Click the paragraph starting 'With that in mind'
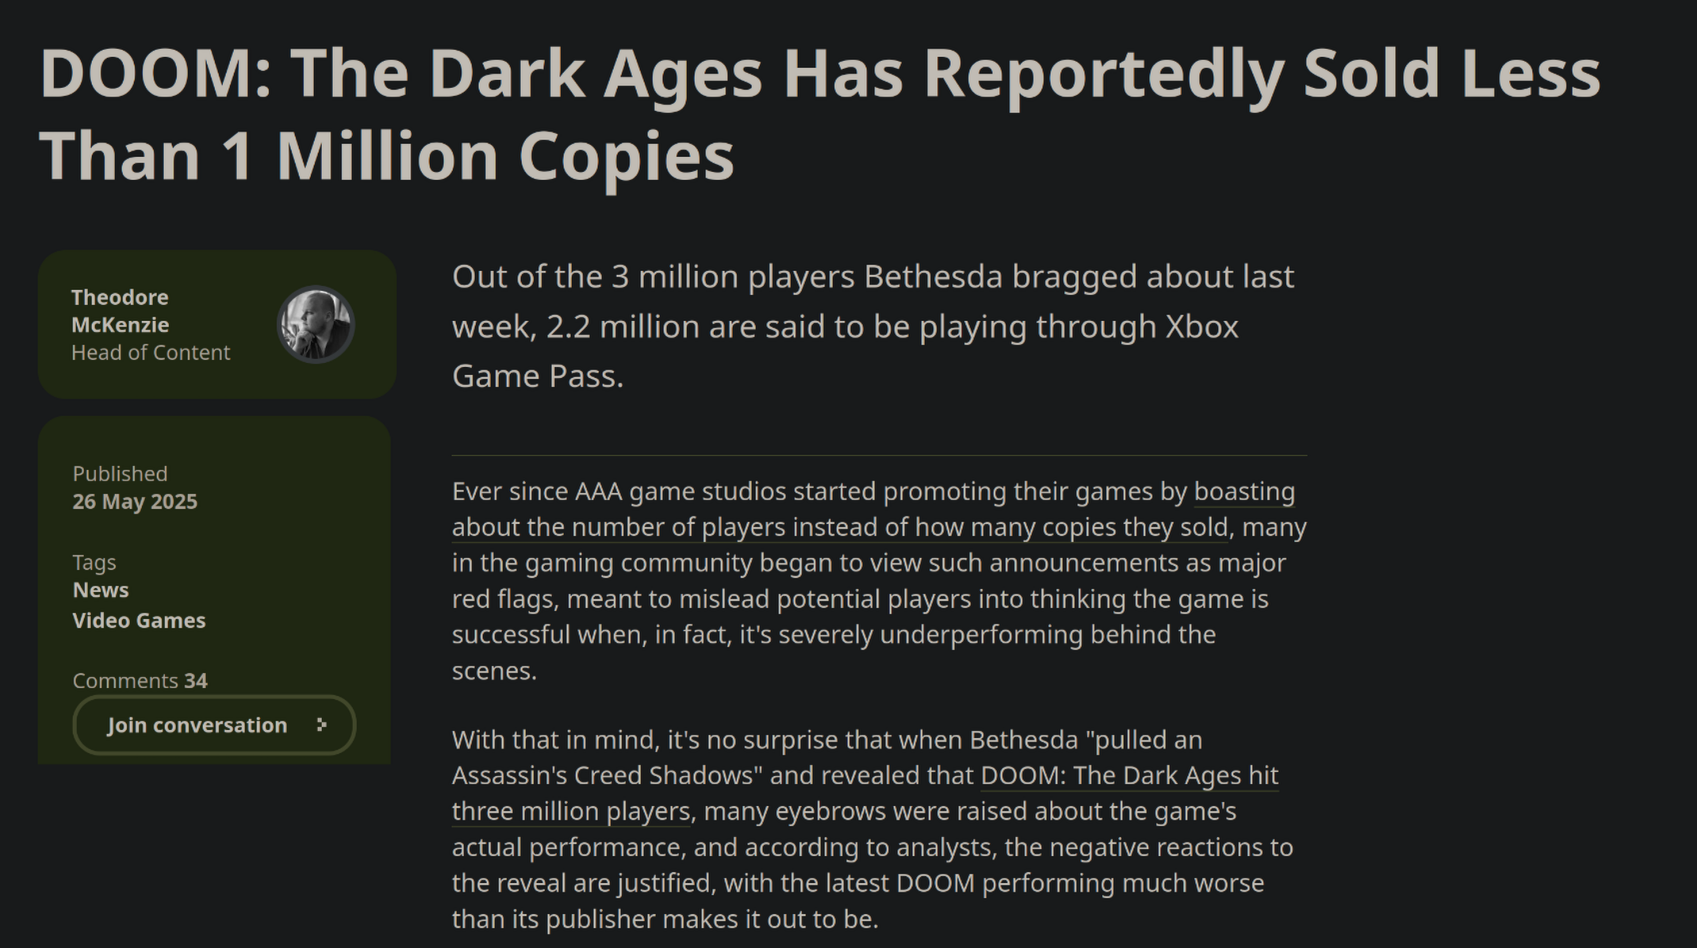This screenshot has width=1697, height=948. [x=872, y=829]
